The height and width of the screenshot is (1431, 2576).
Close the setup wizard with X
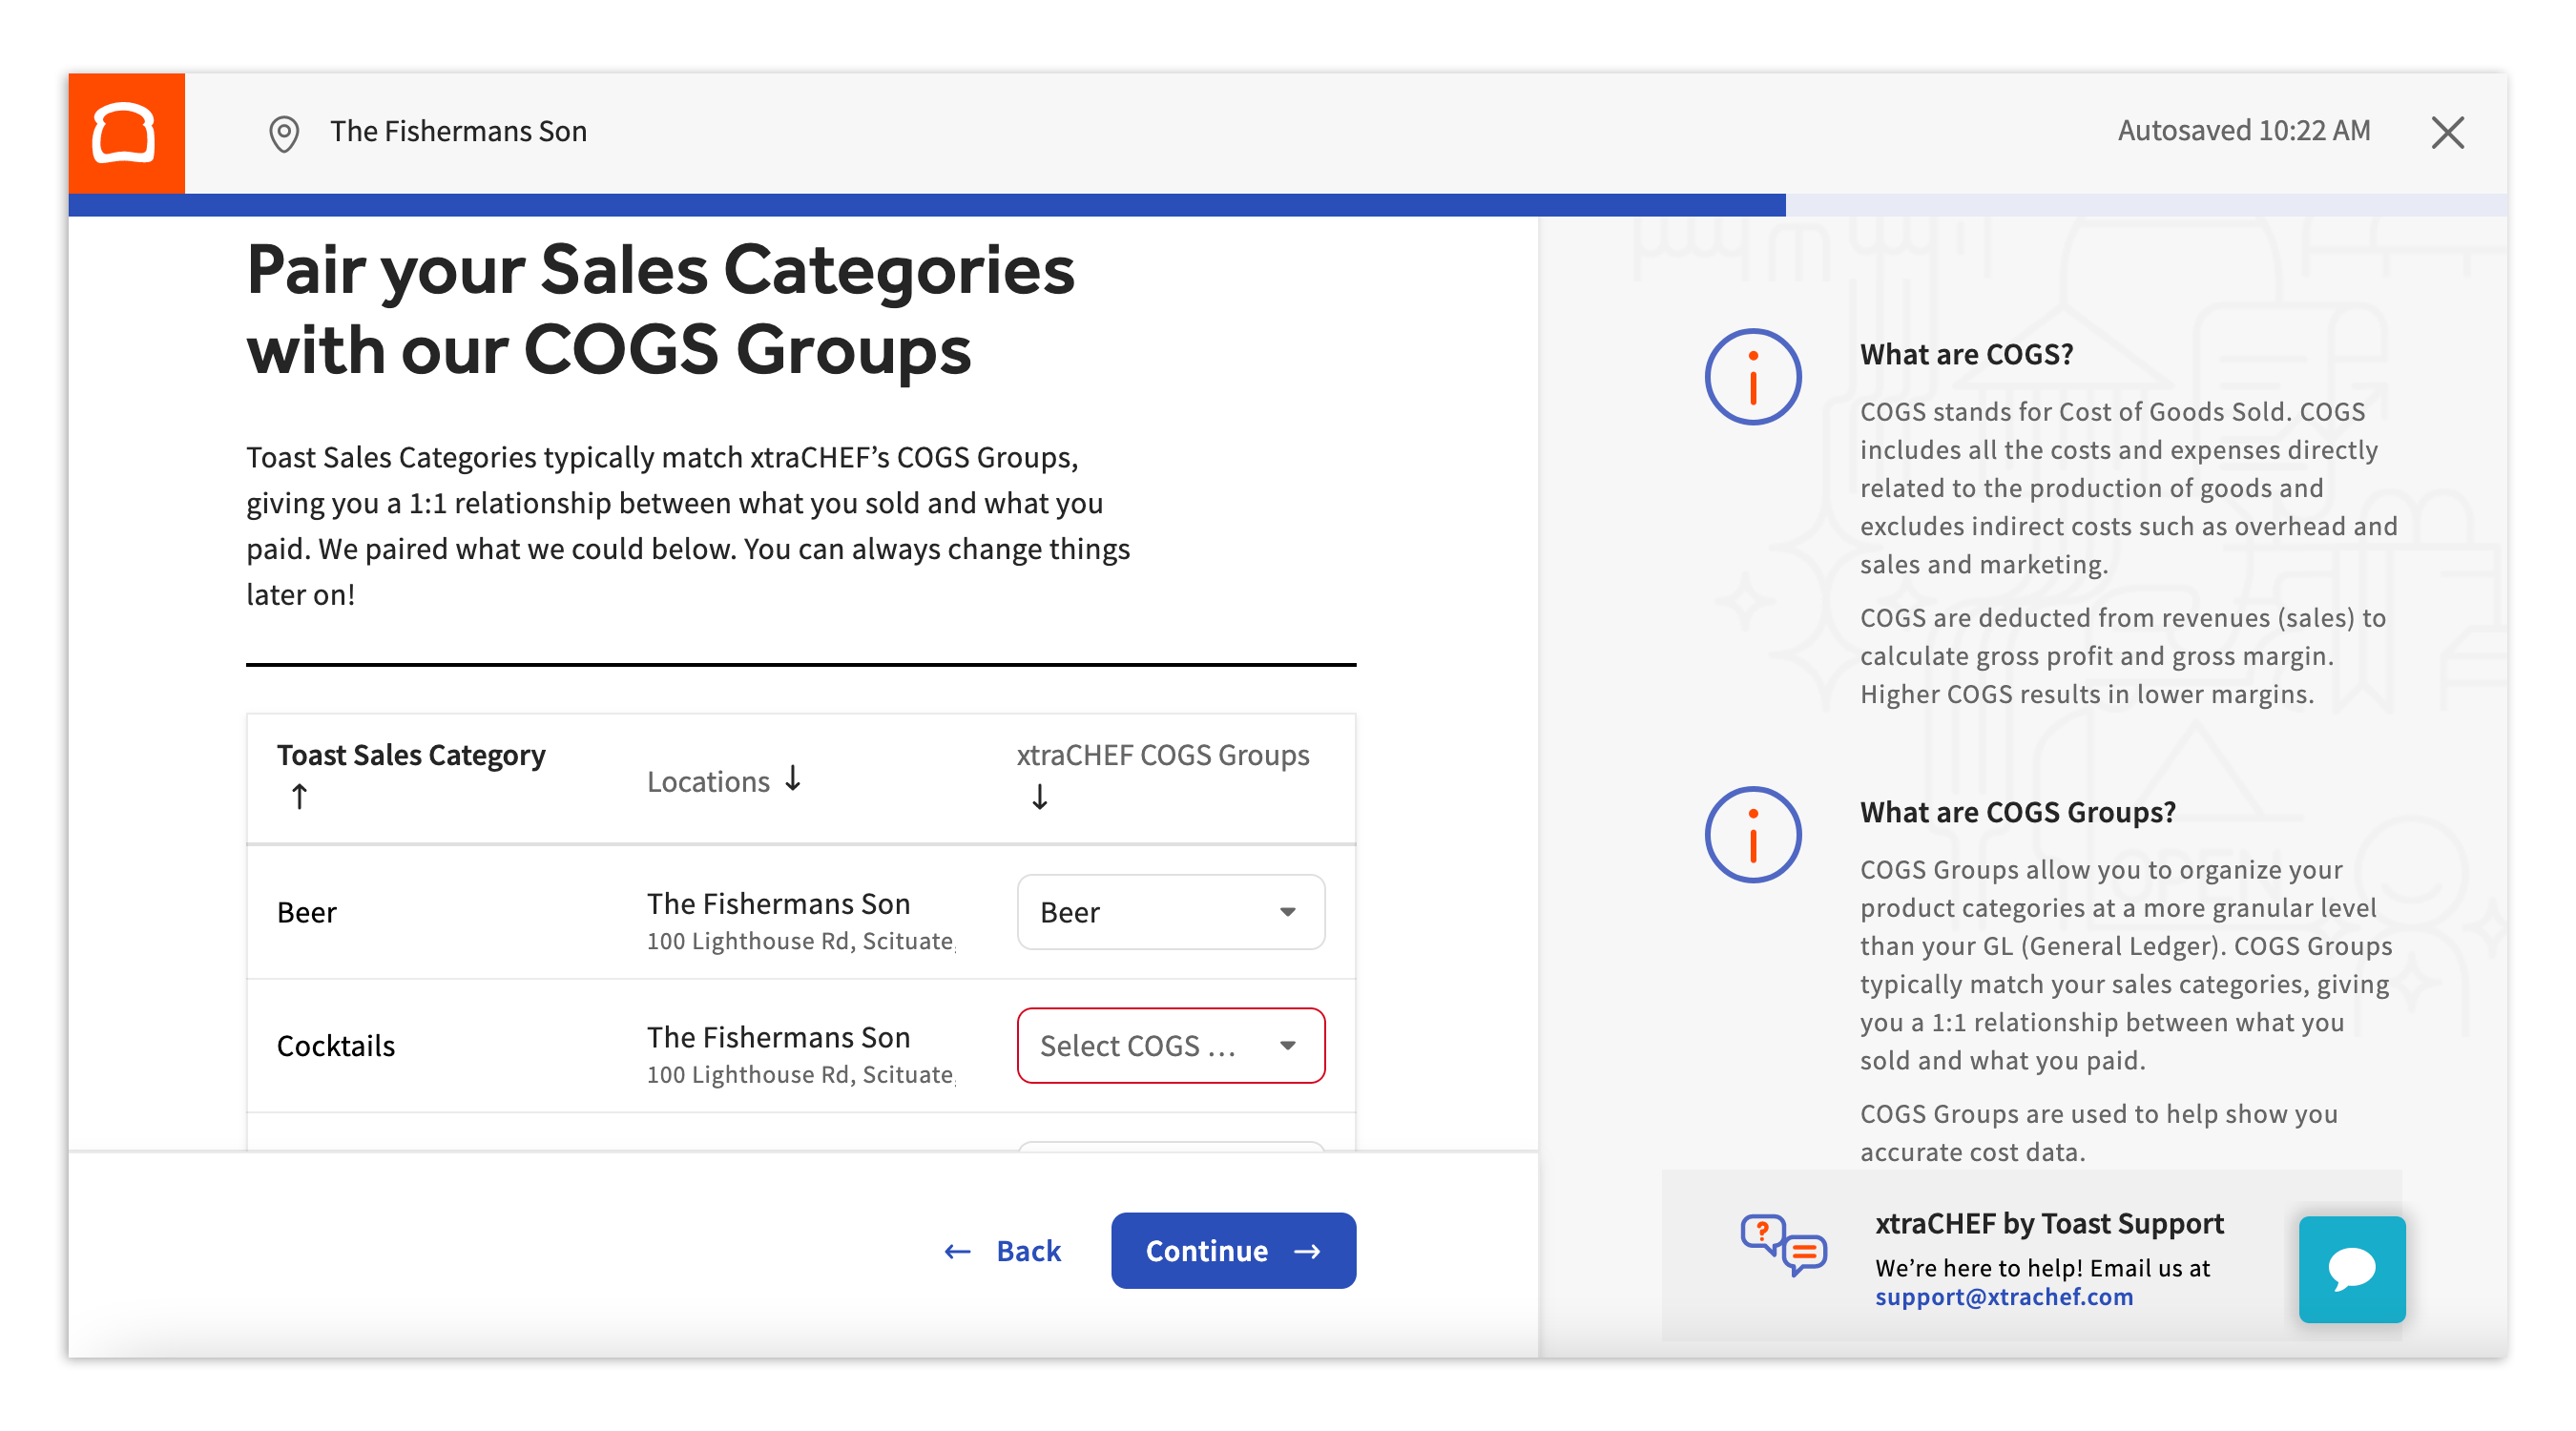[2447, 132]
